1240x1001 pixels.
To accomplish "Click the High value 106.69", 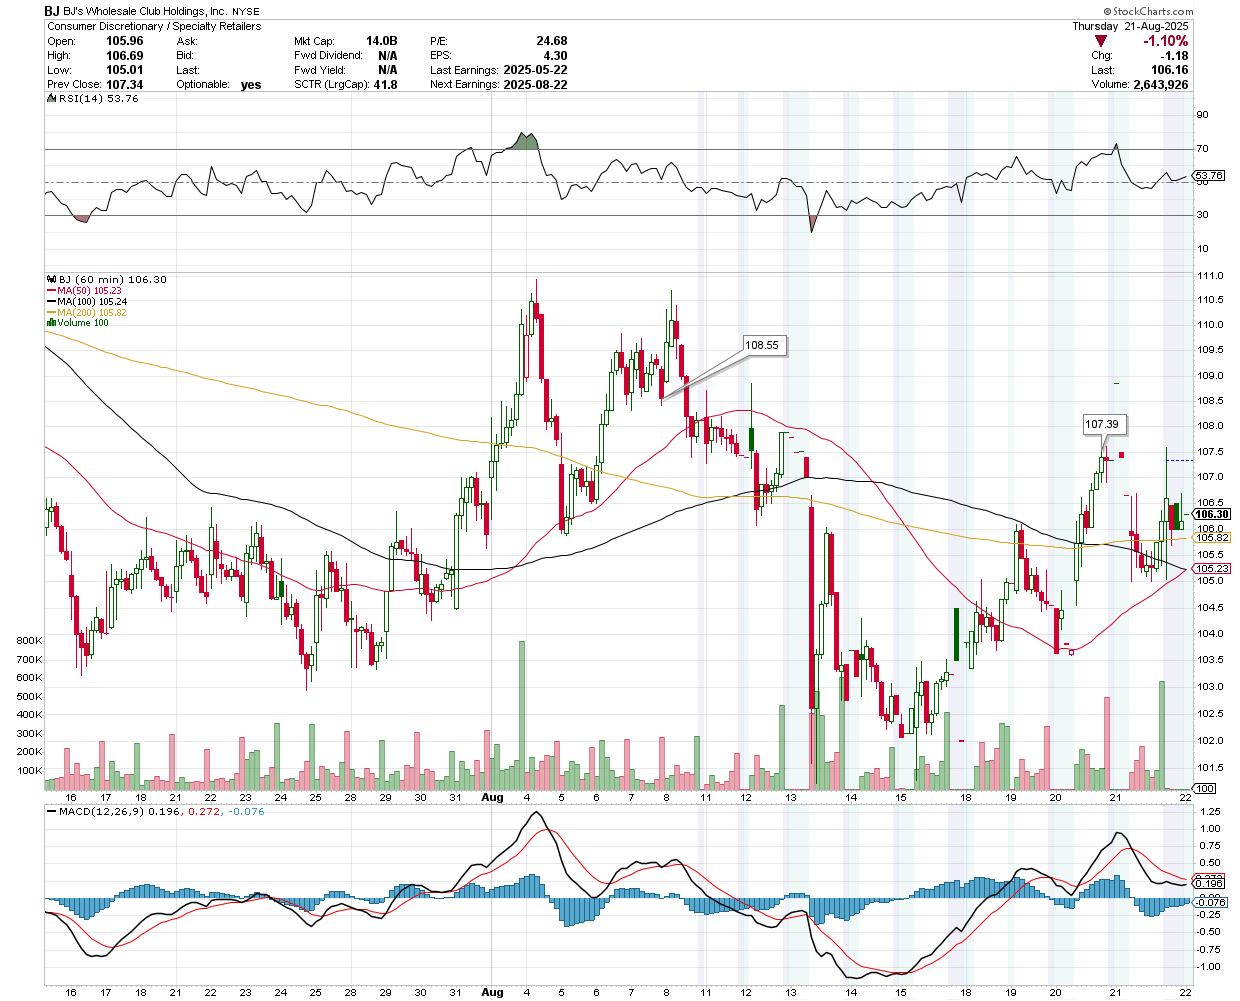I will (125, 56).
